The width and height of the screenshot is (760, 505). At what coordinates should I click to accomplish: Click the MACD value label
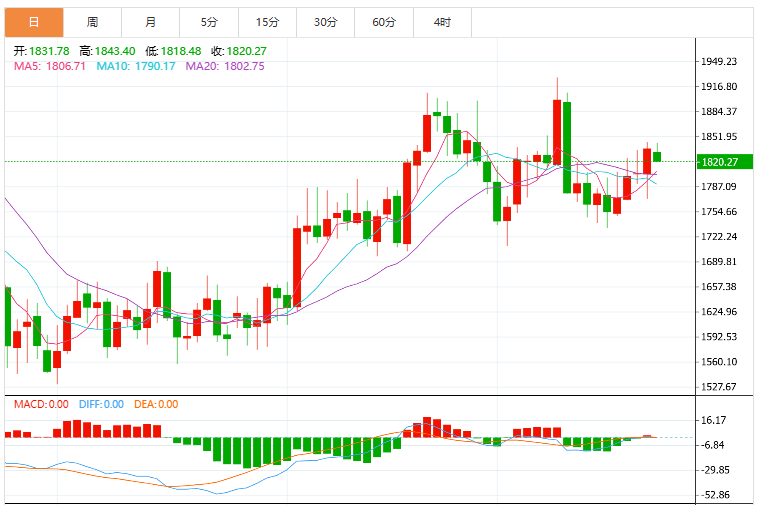click(41, 404)
